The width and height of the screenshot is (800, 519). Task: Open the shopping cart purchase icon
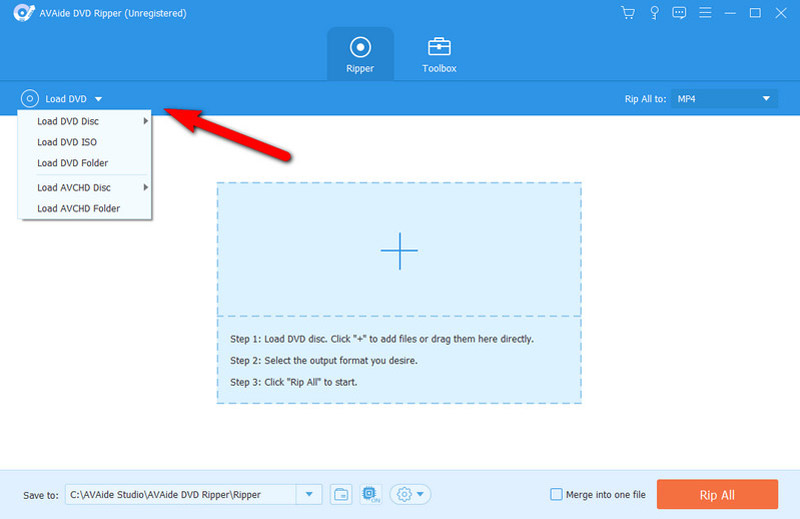tap(628, 13)
